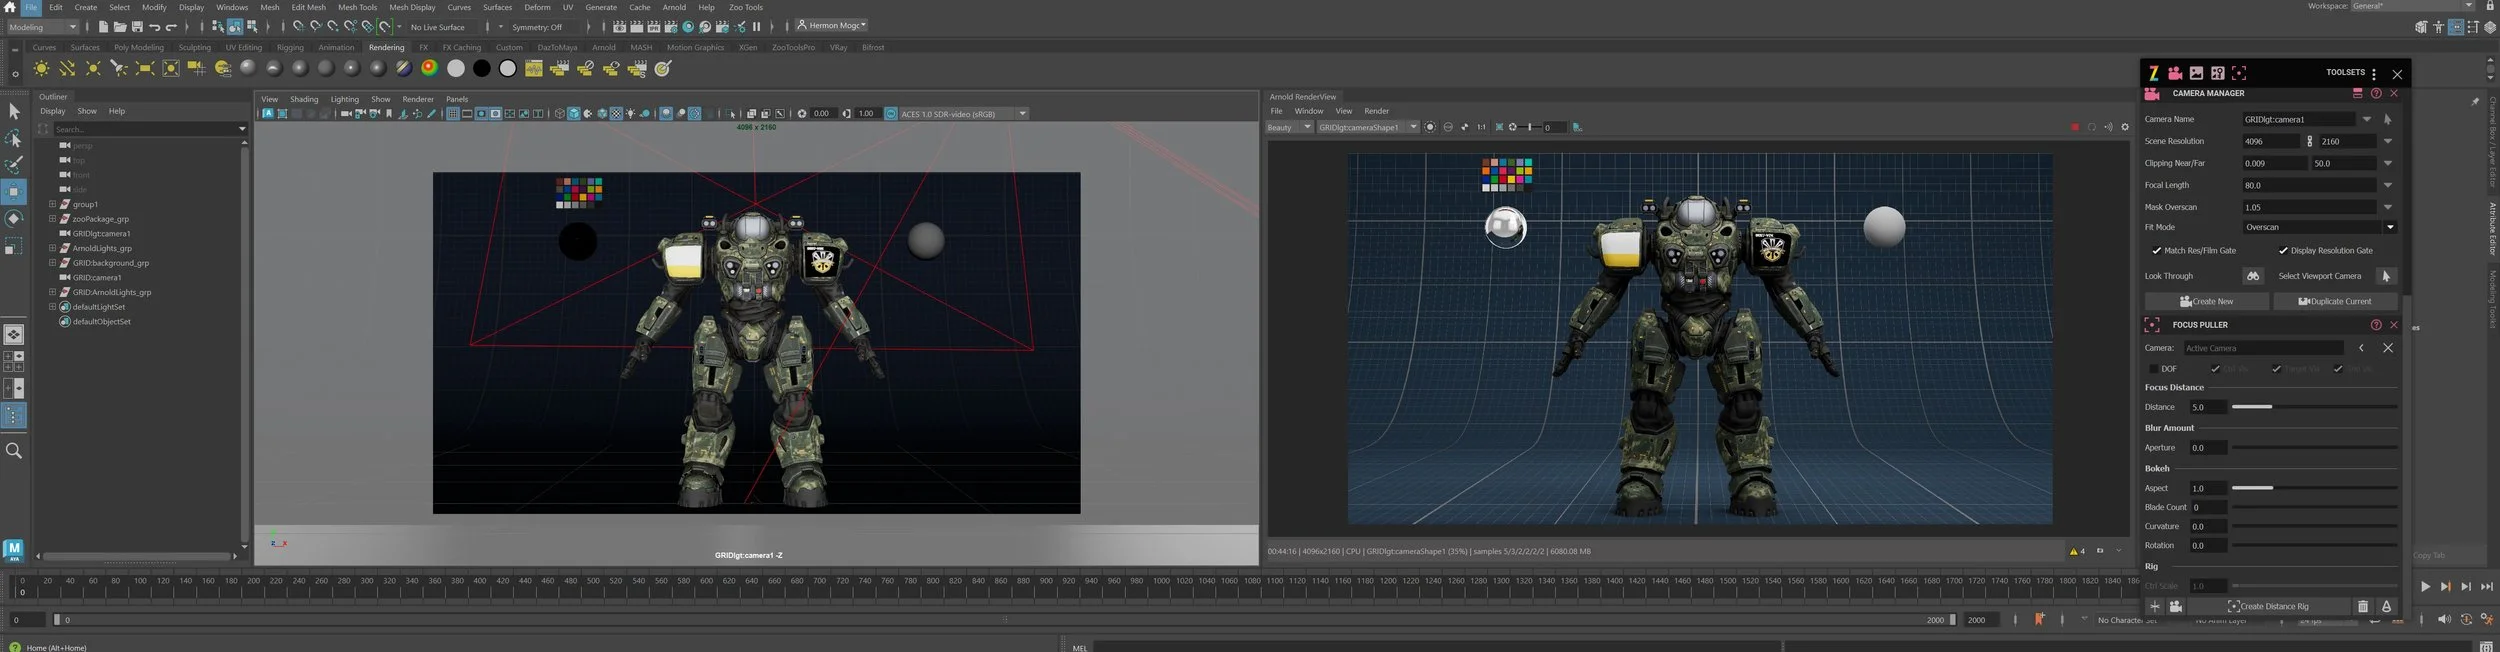Open the Zoo Tools menu
2500x652 pixels.
pos(746,7)
